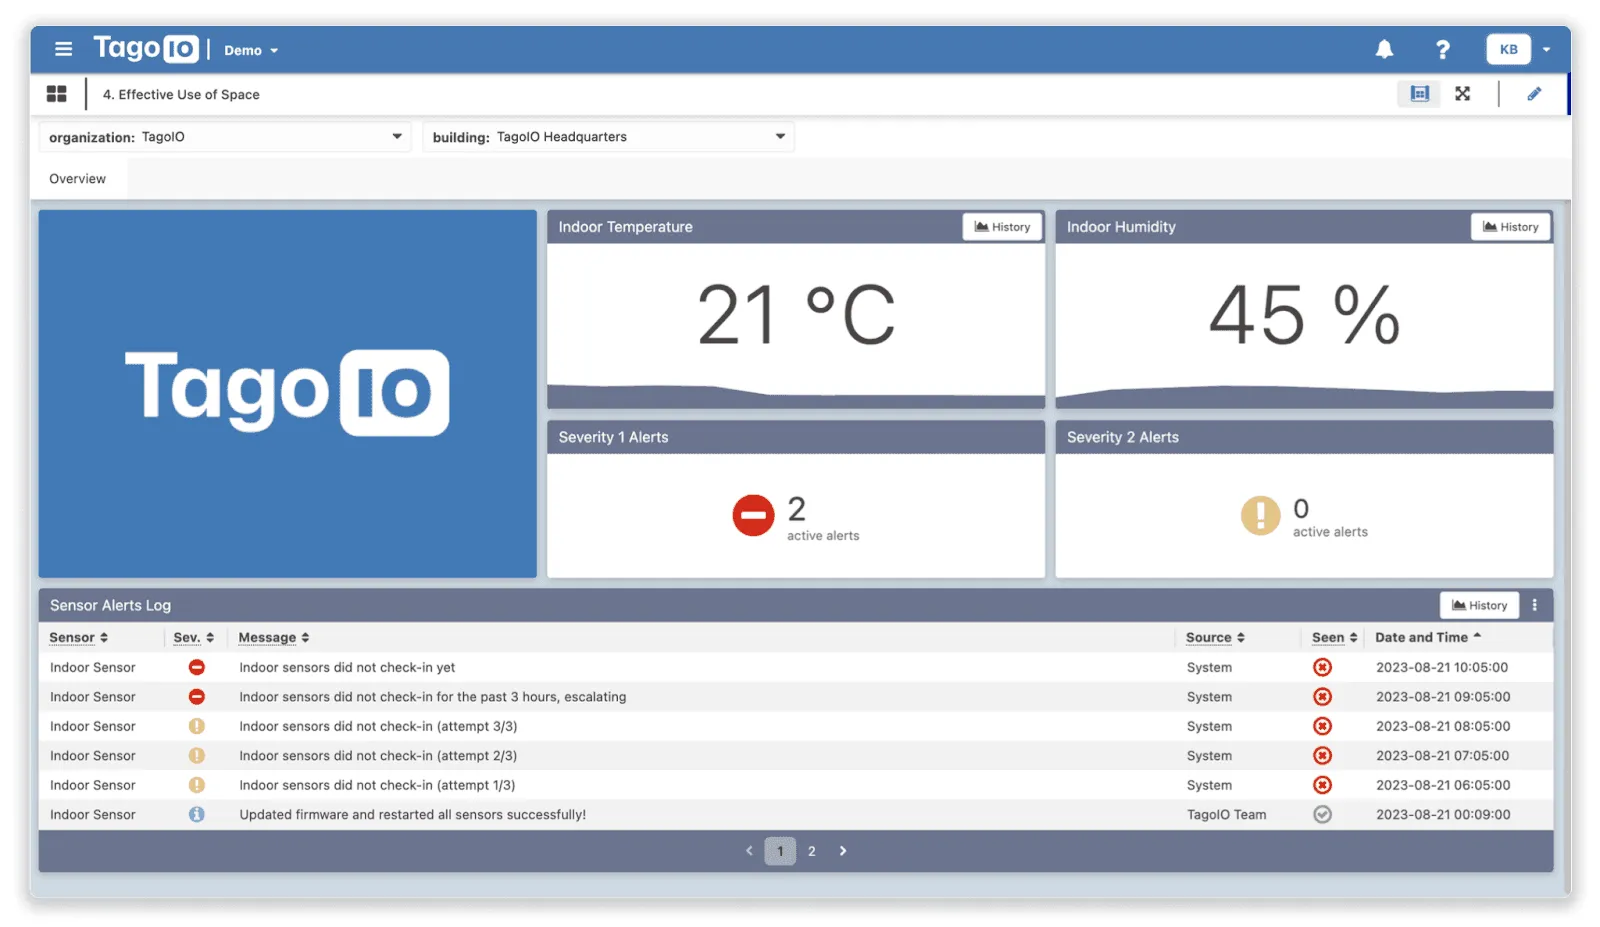The width and height of the screenshot is (1600, 927).
Task: Open the dashboards grid icon
Action: pos(57,93)
